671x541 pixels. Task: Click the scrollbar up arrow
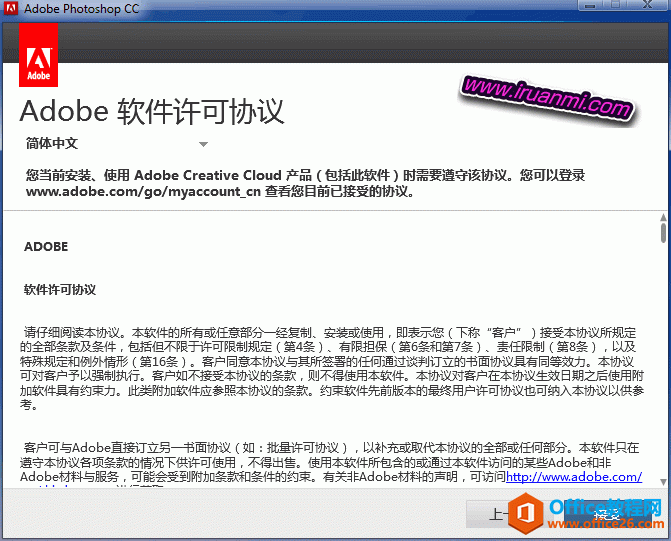[663, 216]
